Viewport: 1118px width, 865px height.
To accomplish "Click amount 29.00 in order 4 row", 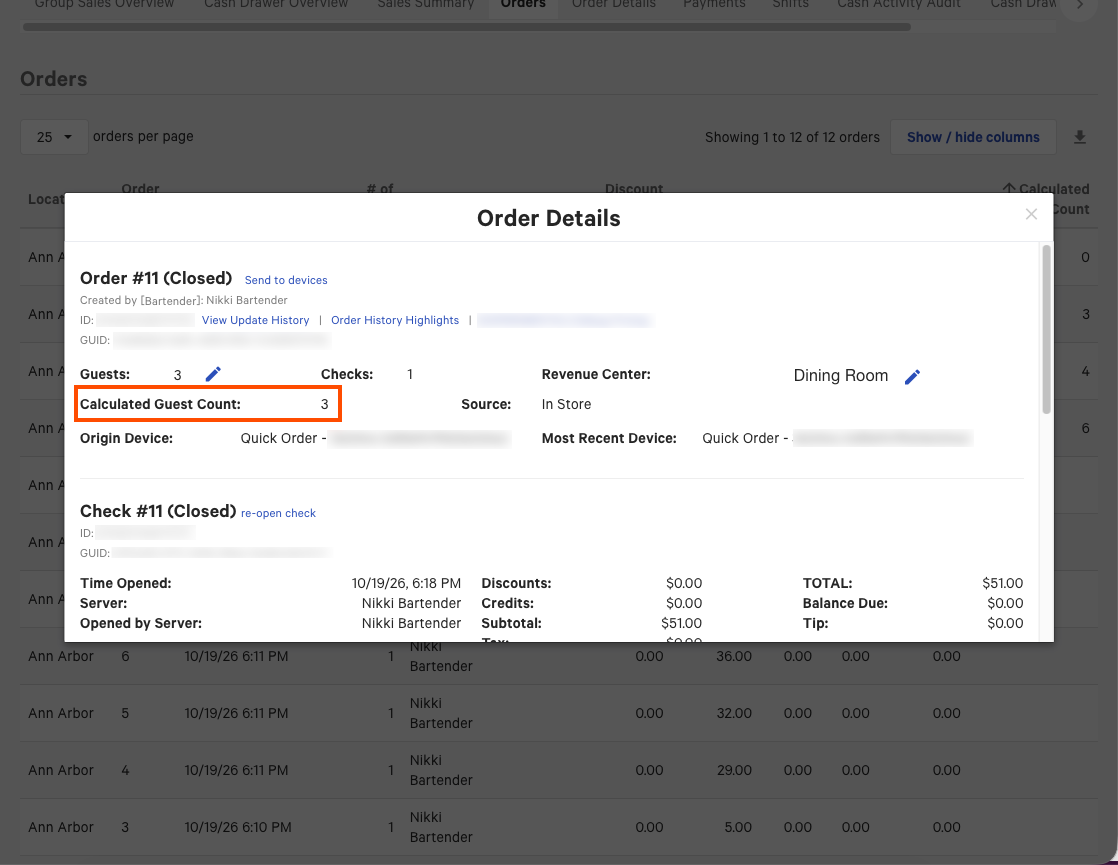I will pyautogui.click(x=734, y=770).
